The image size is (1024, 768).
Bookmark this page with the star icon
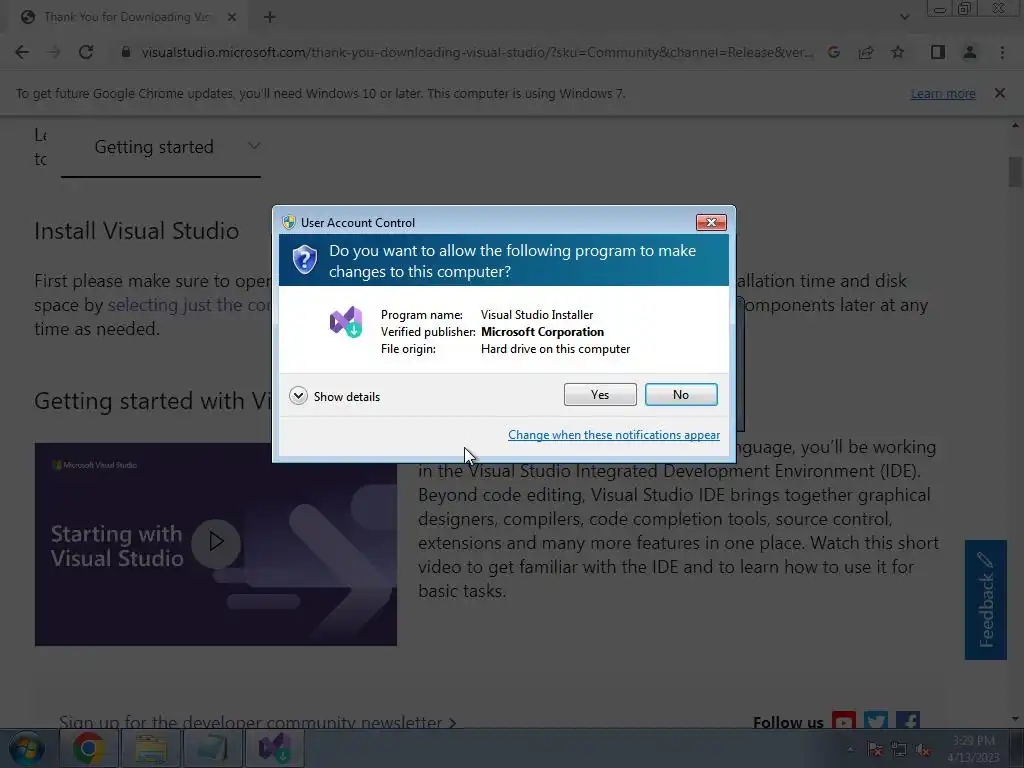coord(898,52)
